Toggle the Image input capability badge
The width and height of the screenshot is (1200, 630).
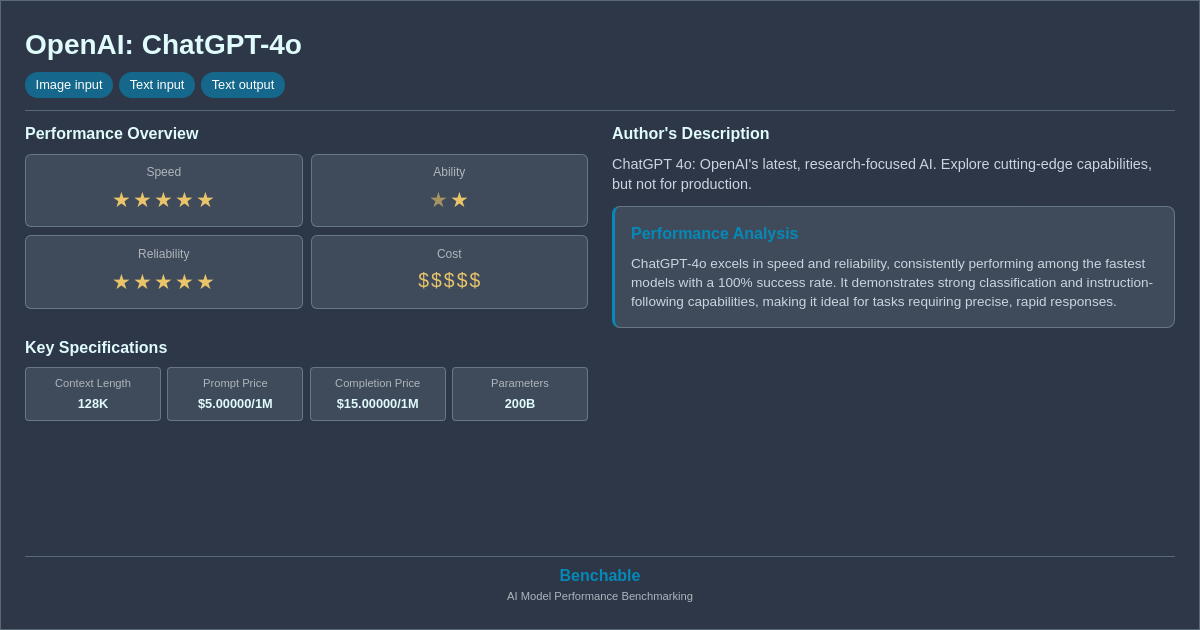coord(68,85)
